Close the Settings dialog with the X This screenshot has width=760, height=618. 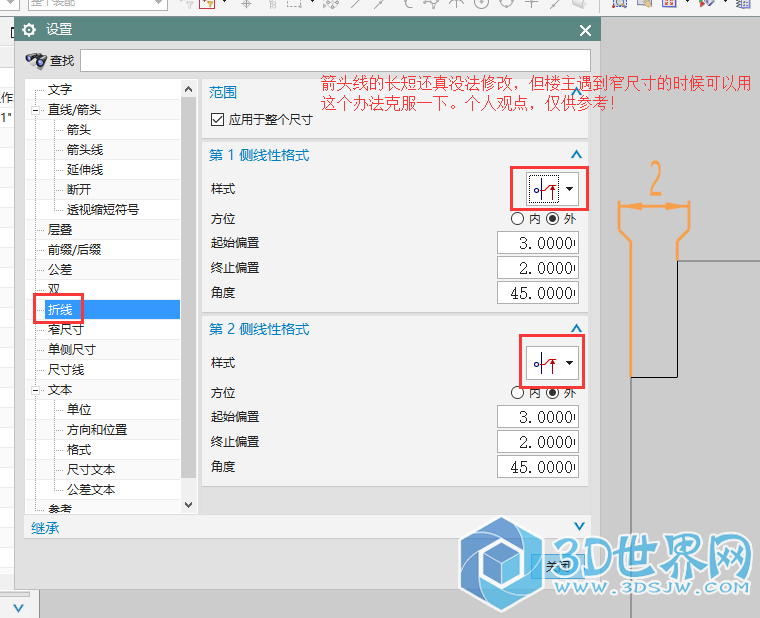click(585, 31)
